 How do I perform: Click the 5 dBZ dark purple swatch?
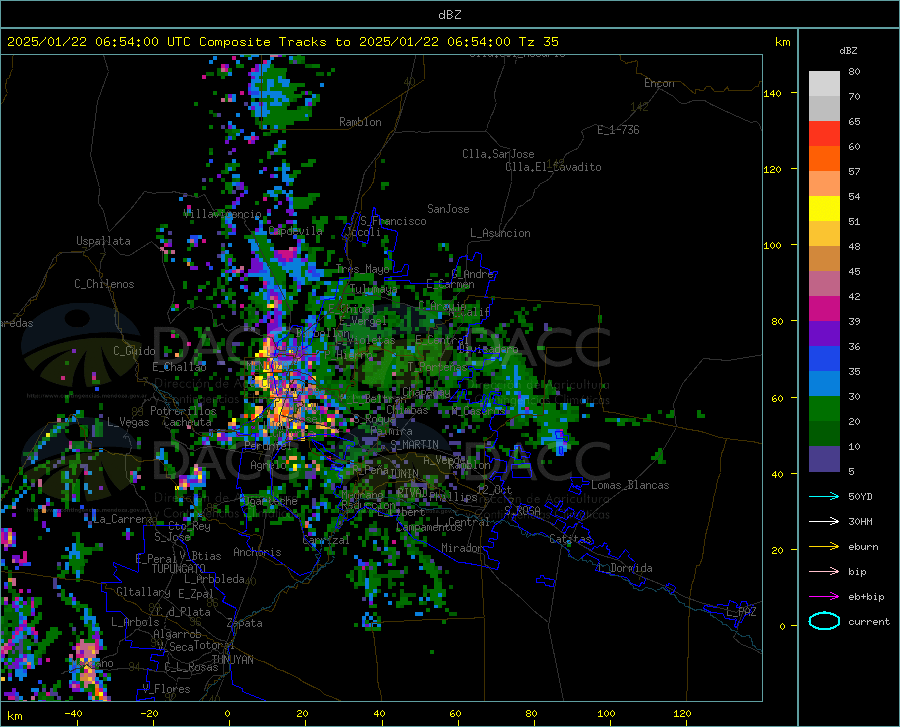point(824,458)
